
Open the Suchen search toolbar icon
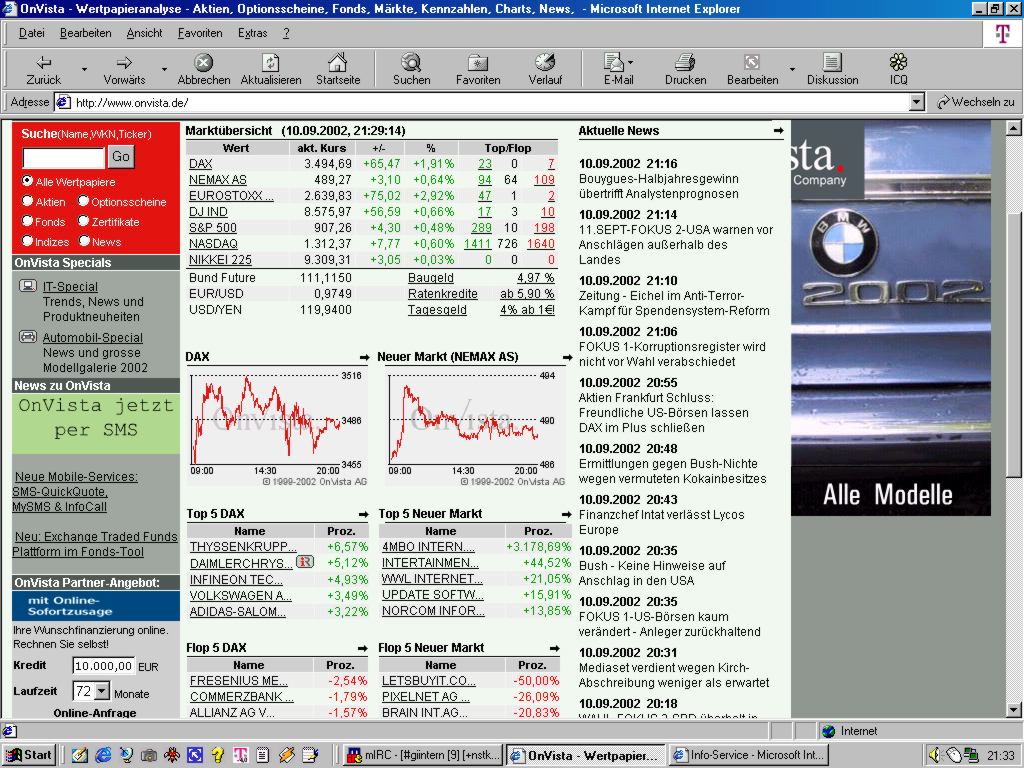411,68
